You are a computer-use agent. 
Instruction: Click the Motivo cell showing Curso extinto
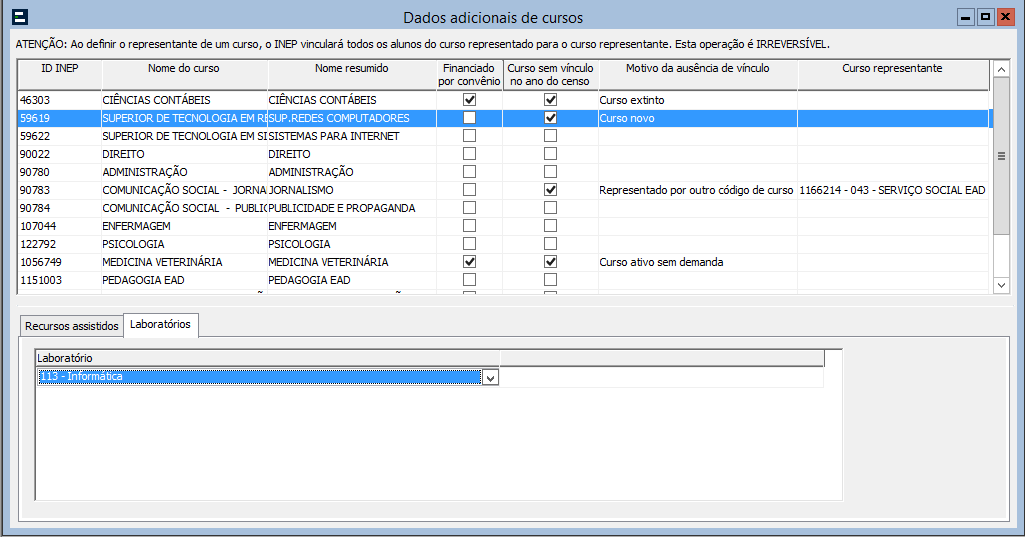(697, 100)
